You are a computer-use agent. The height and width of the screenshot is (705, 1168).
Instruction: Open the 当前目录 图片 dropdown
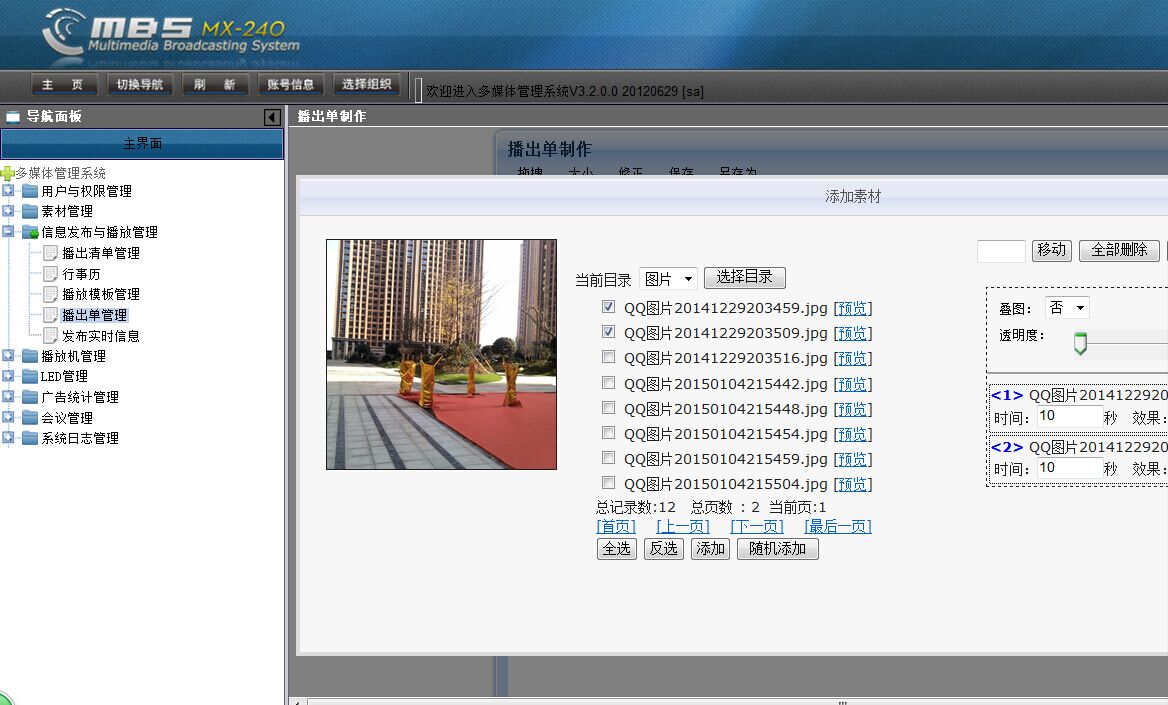[x=668, y=279]
